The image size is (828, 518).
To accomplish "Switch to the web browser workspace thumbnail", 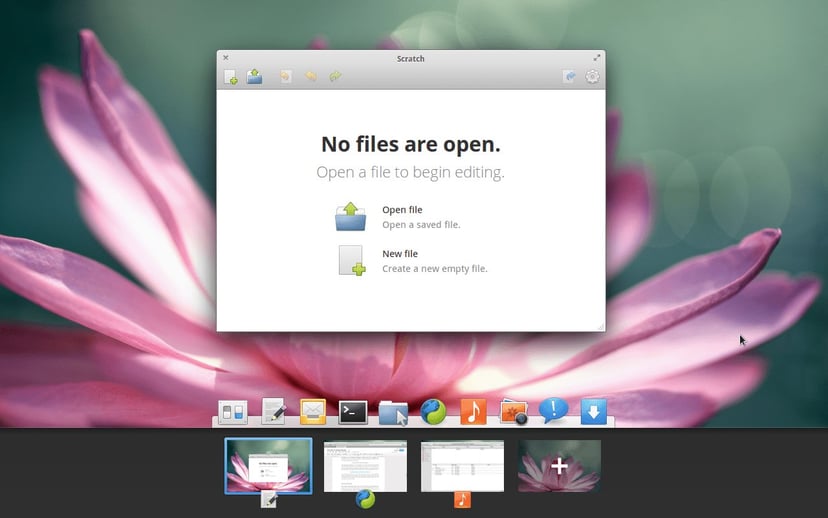I will point(365,466).
